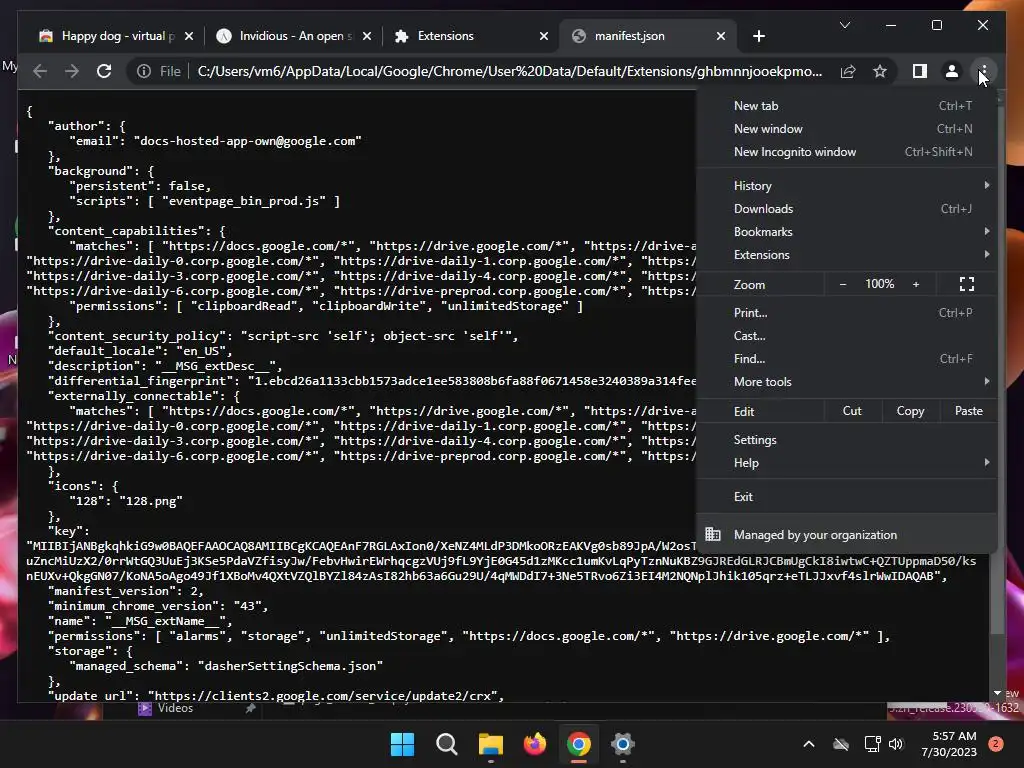Click the network tray icon

tap(872, 744)
